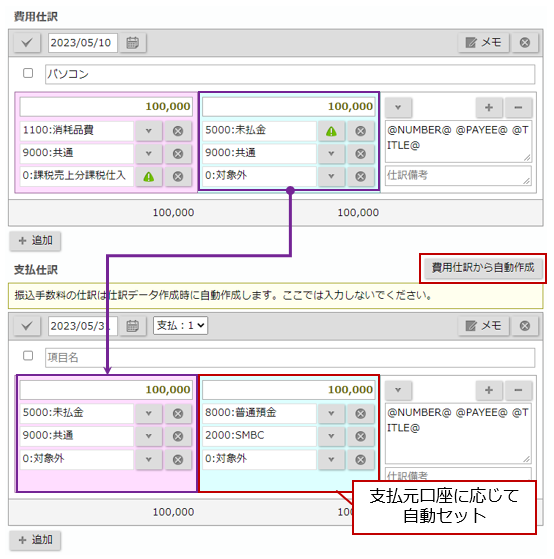554x559 pixels.
Task: Click 費用仕訳から自動作成 button
Action: coord(483,268)
